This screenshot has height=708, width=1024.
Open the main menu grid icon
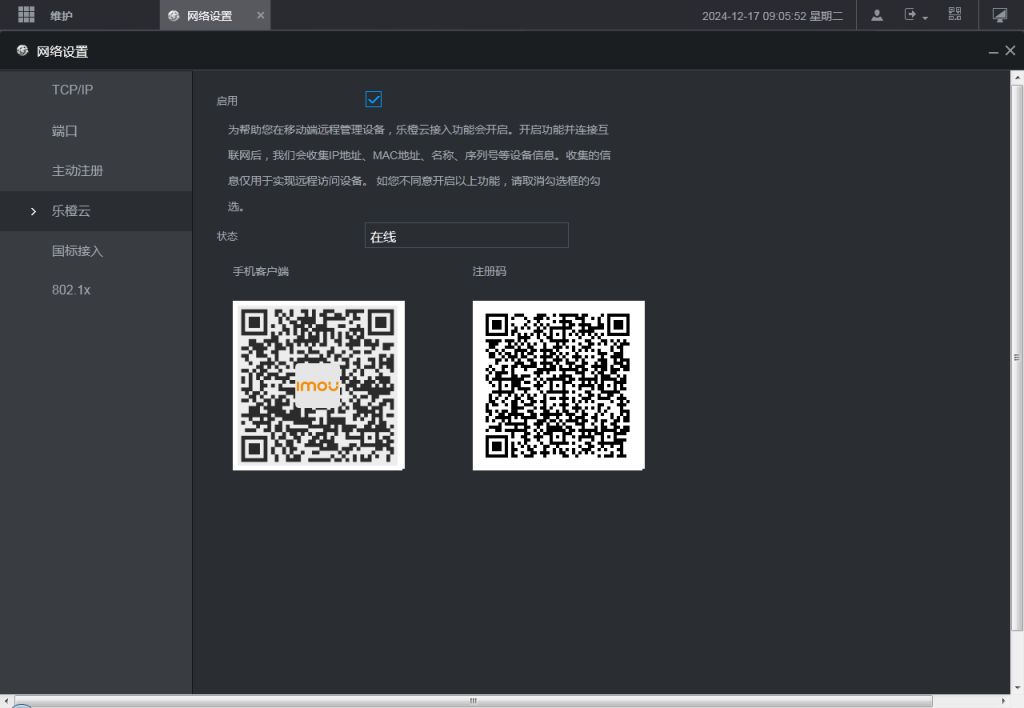[x=26, y=15]
